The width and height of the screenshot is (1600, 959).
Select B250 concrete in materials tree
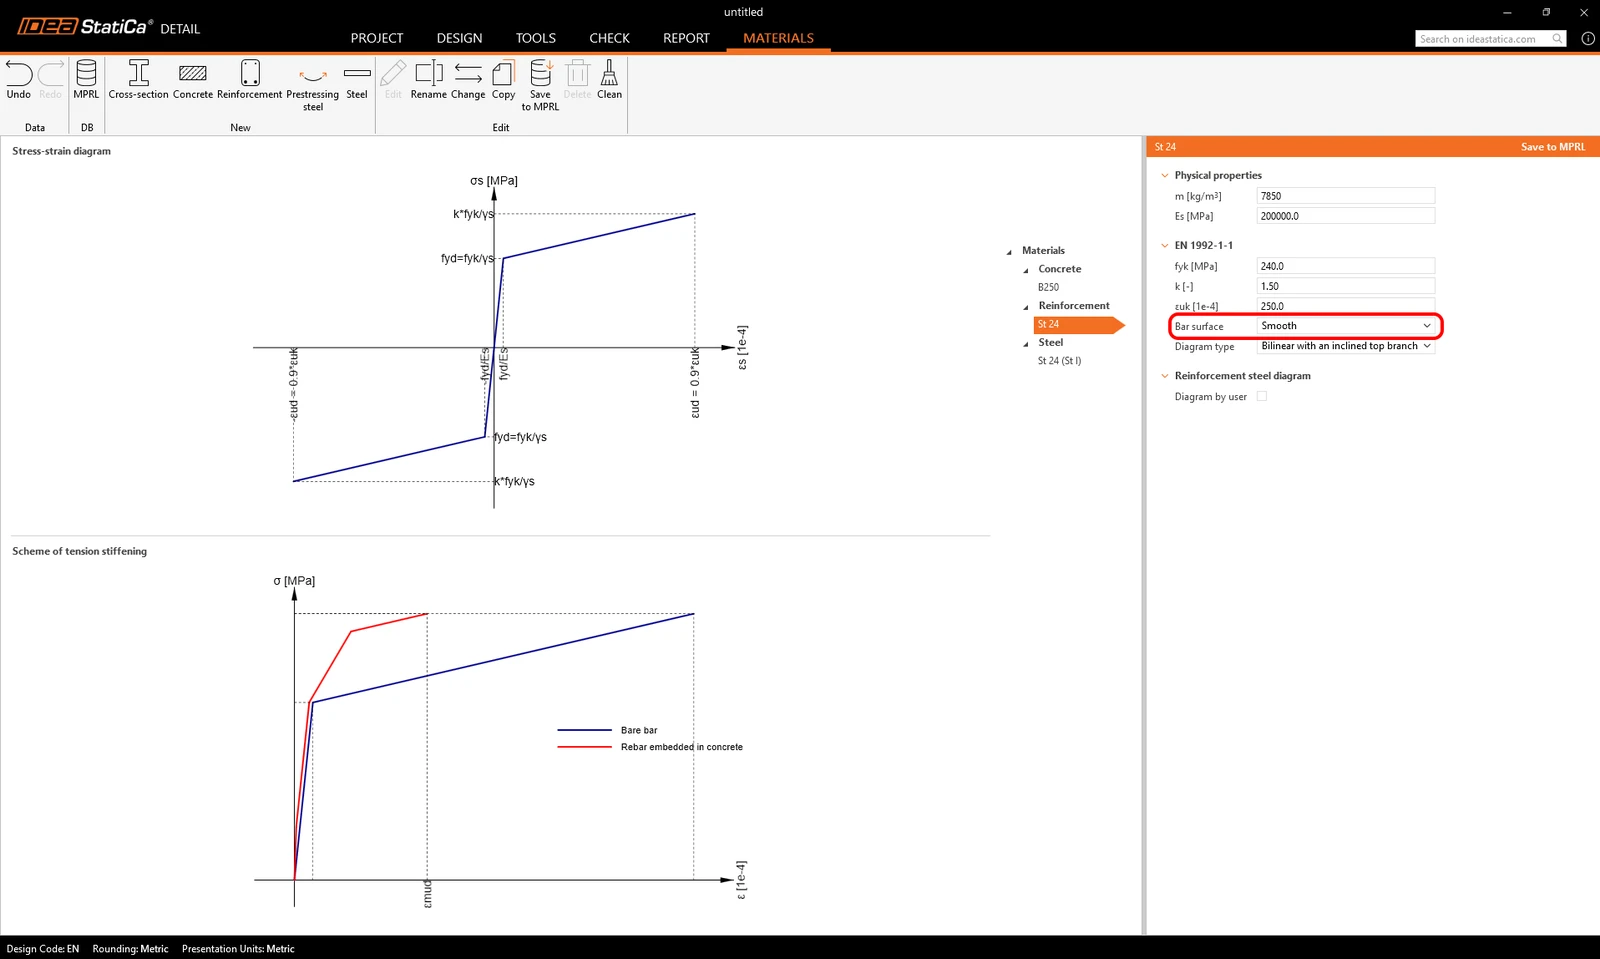coord(1048,287)
